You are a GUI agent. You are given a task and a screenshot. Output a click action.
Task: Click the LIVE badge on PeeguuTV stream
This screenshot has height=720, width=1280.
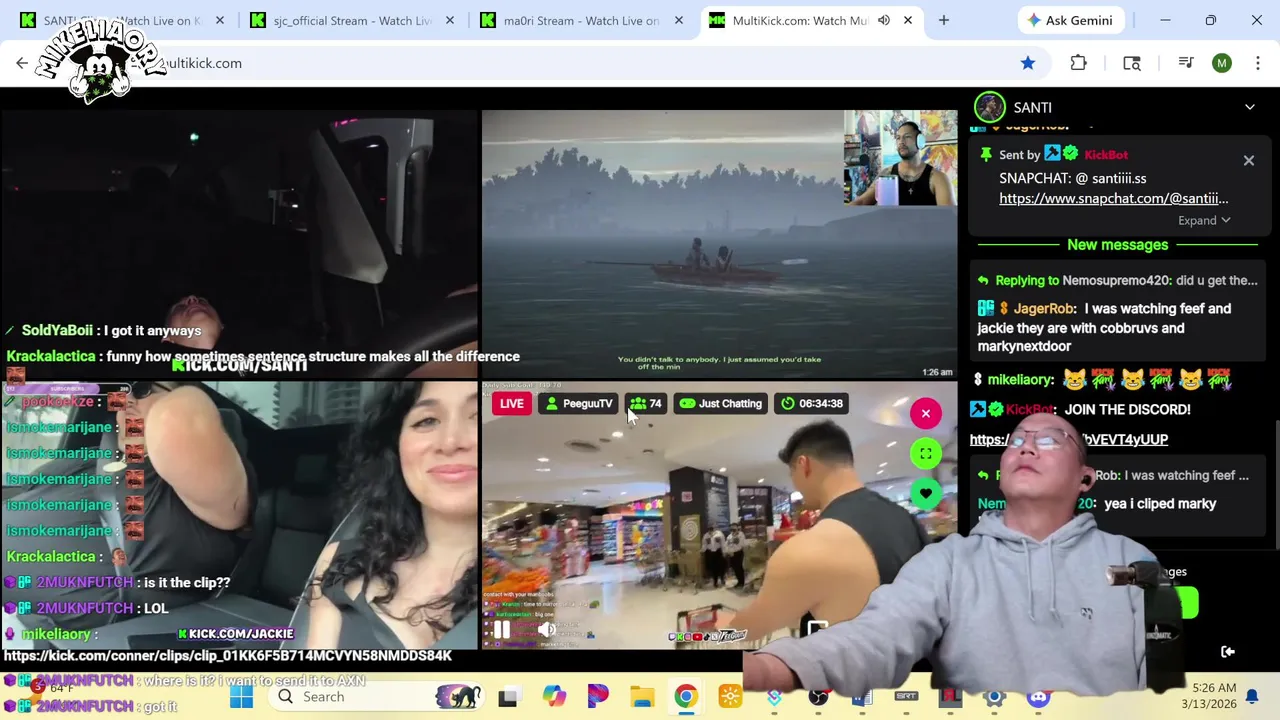click(x=511, y=403)
